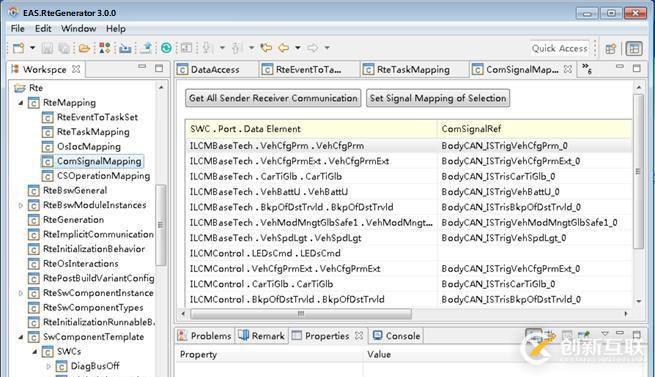Open the Properties View Menu triangle
655x377 pixels.
tap(604, 334)
